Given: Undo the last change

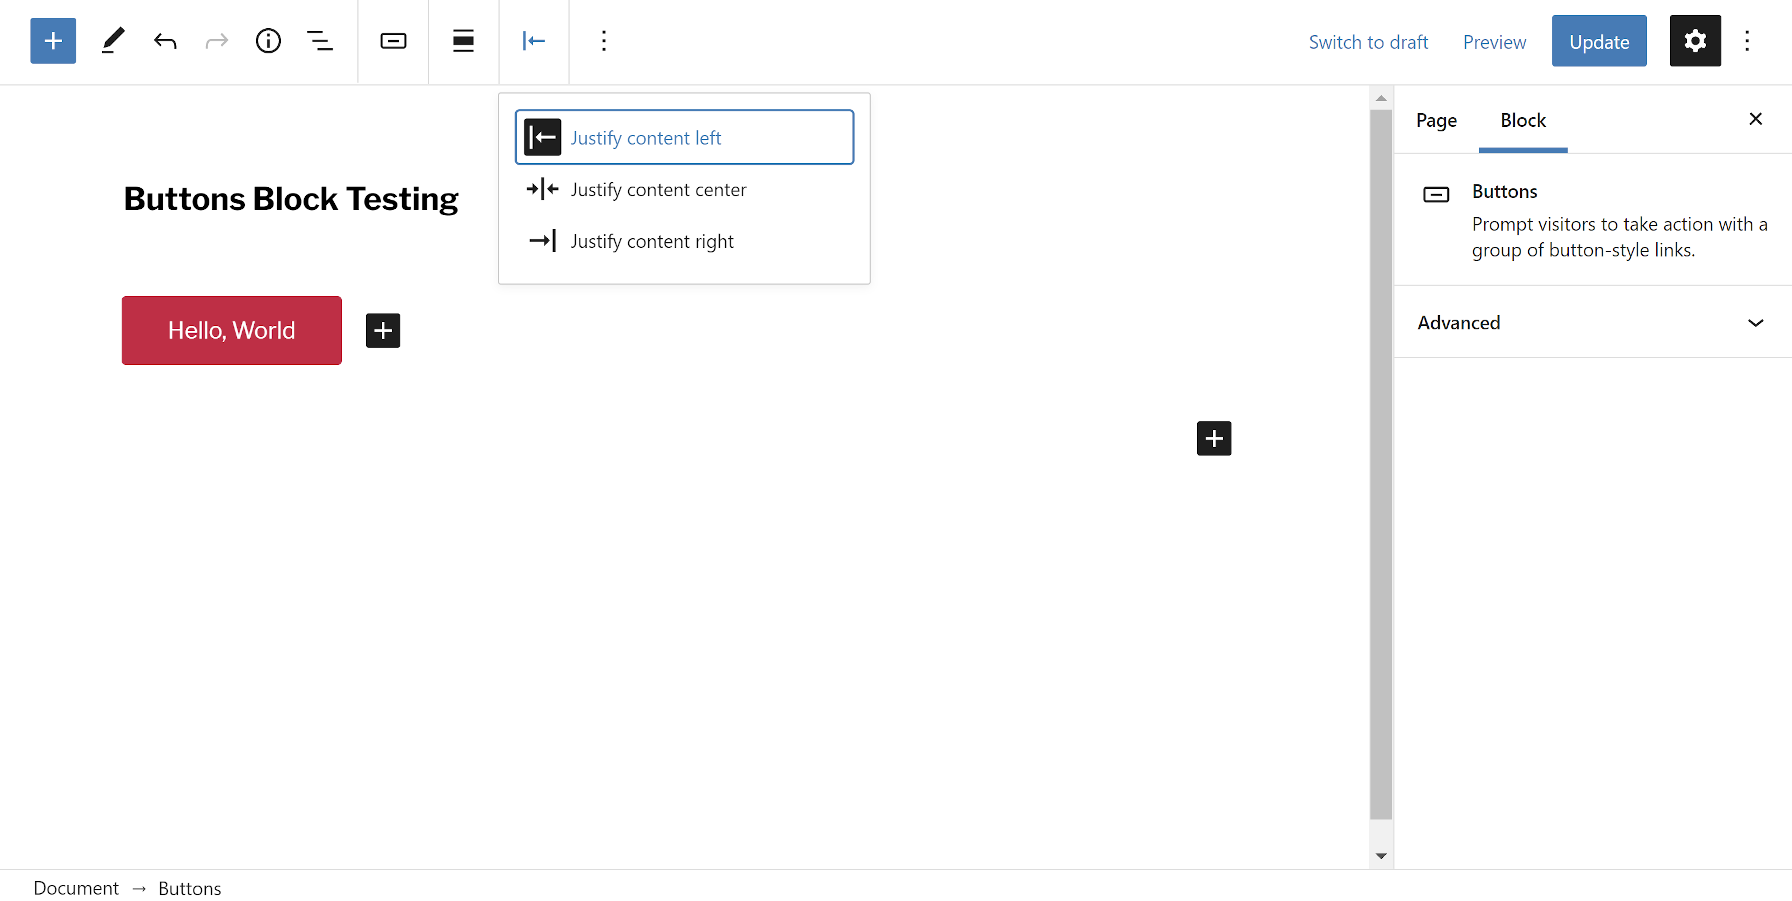Looking at the screenshot, I should 166,41.
